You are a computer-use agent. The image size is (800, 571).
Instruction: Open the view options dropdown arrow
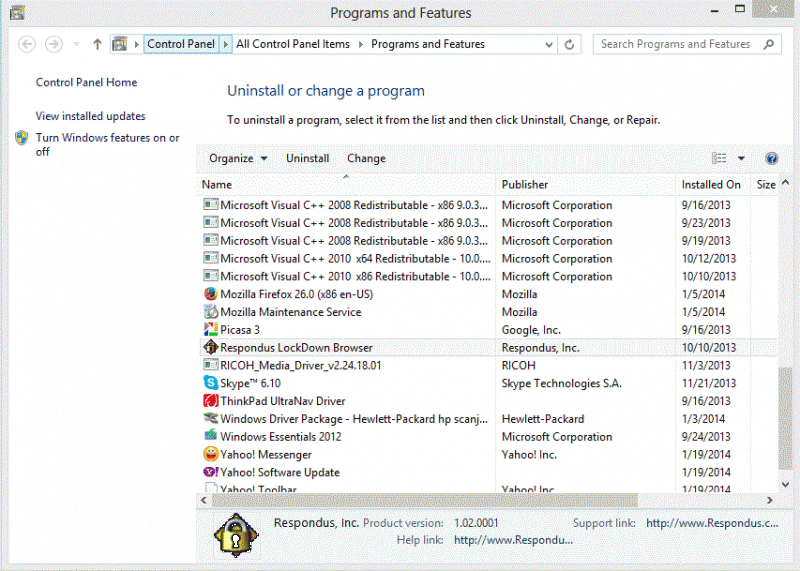coord(741,158)
